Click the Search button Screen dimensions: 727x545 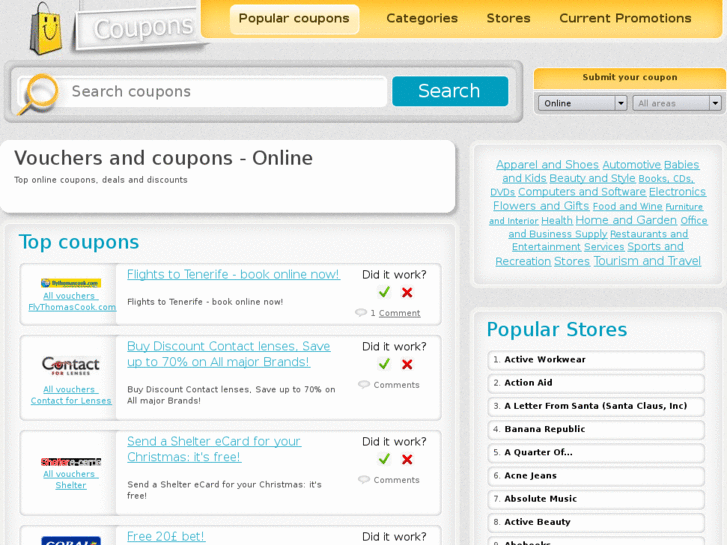tap(450, 91)
